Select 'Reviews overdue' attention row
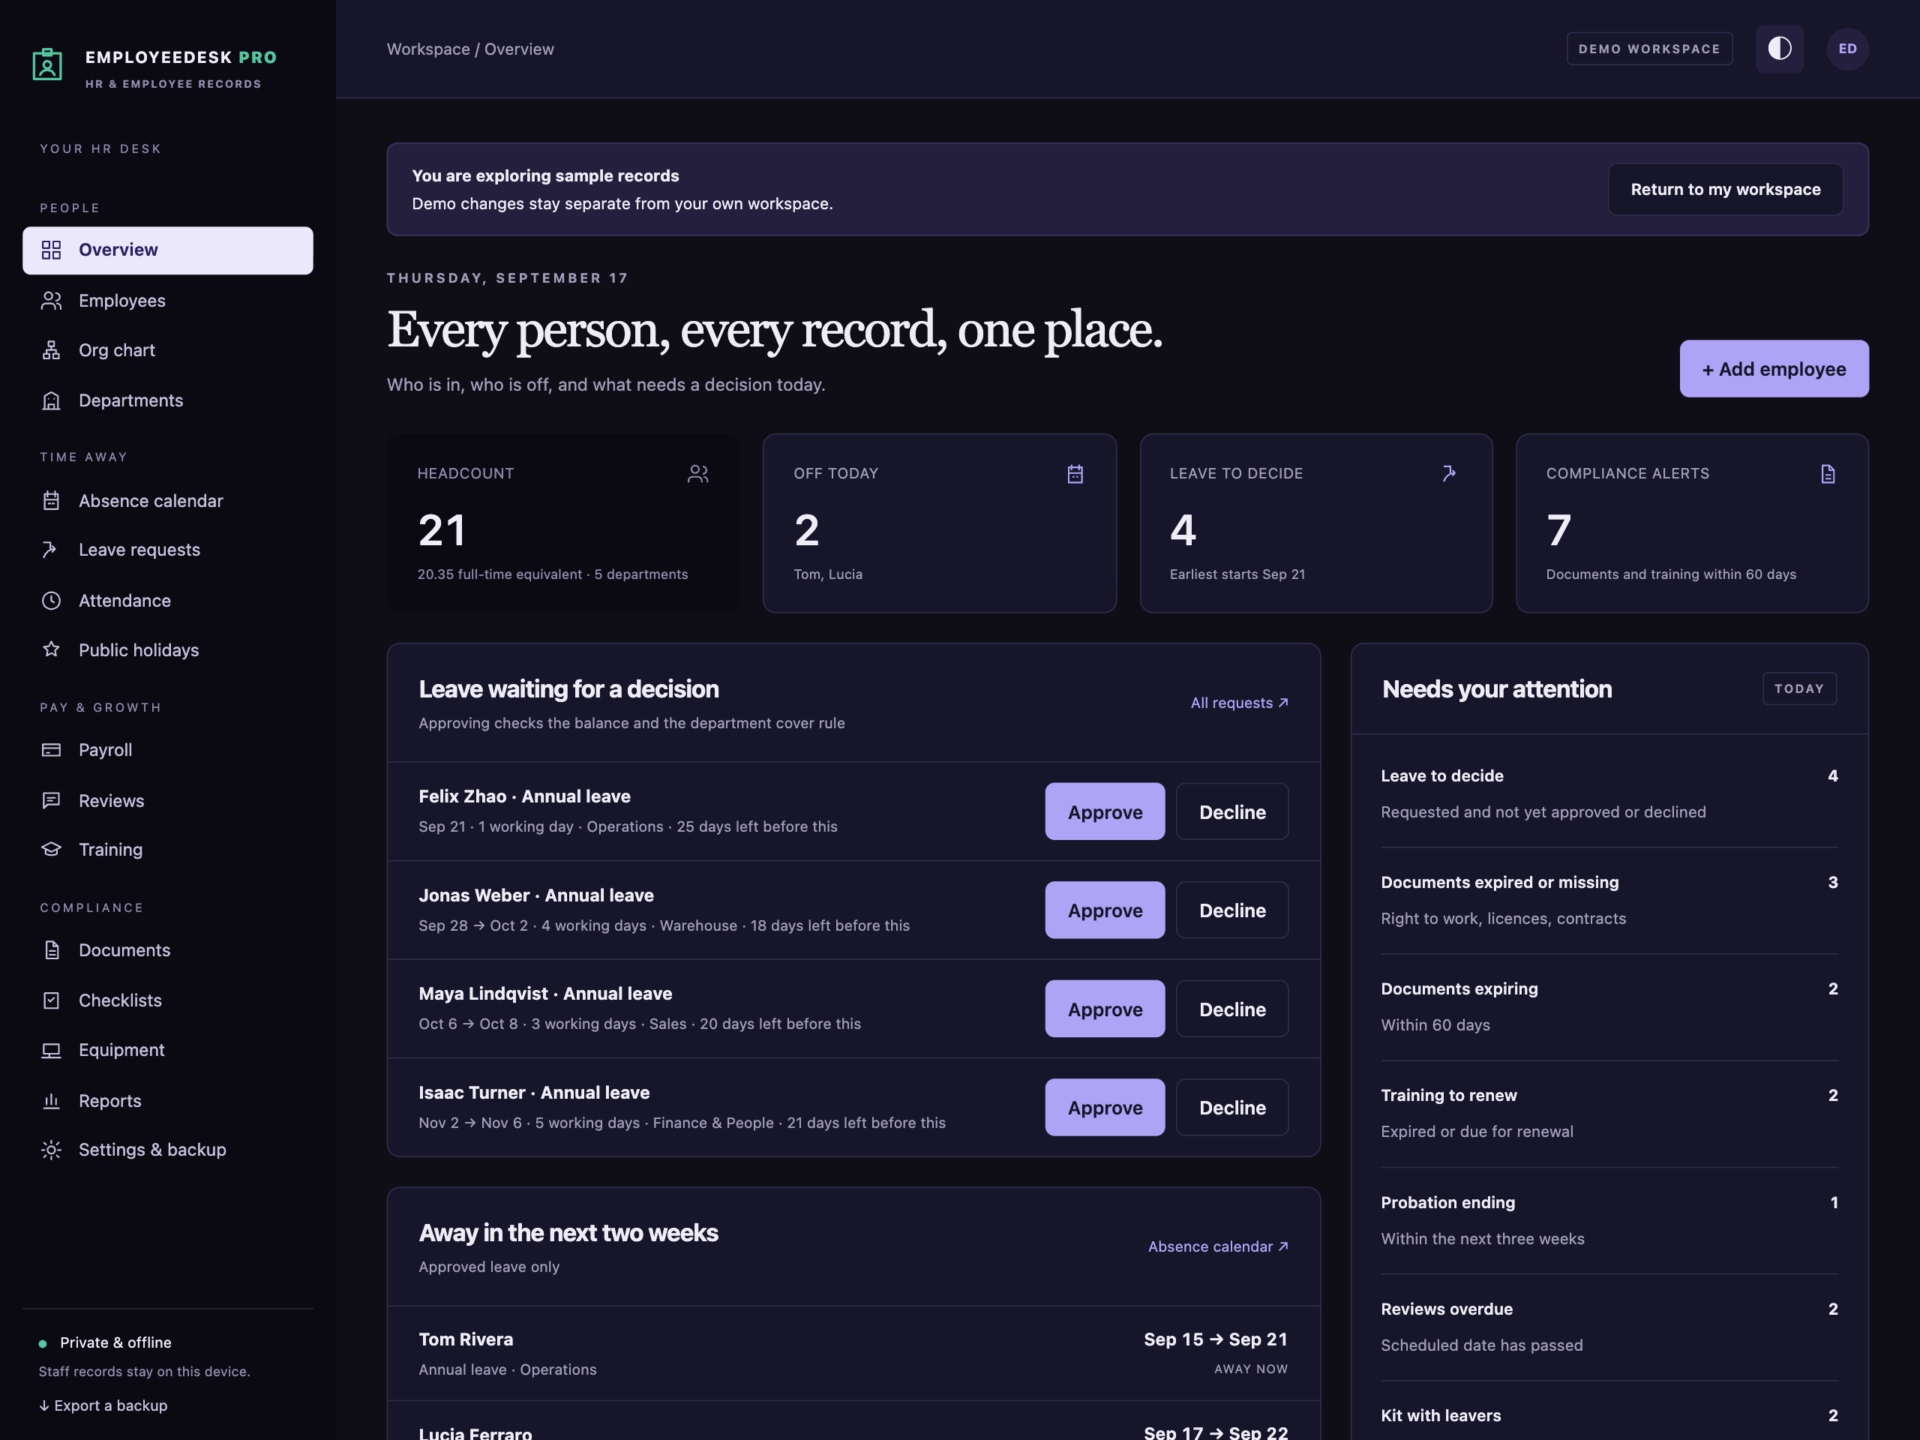 [x=1609, y=1327]
